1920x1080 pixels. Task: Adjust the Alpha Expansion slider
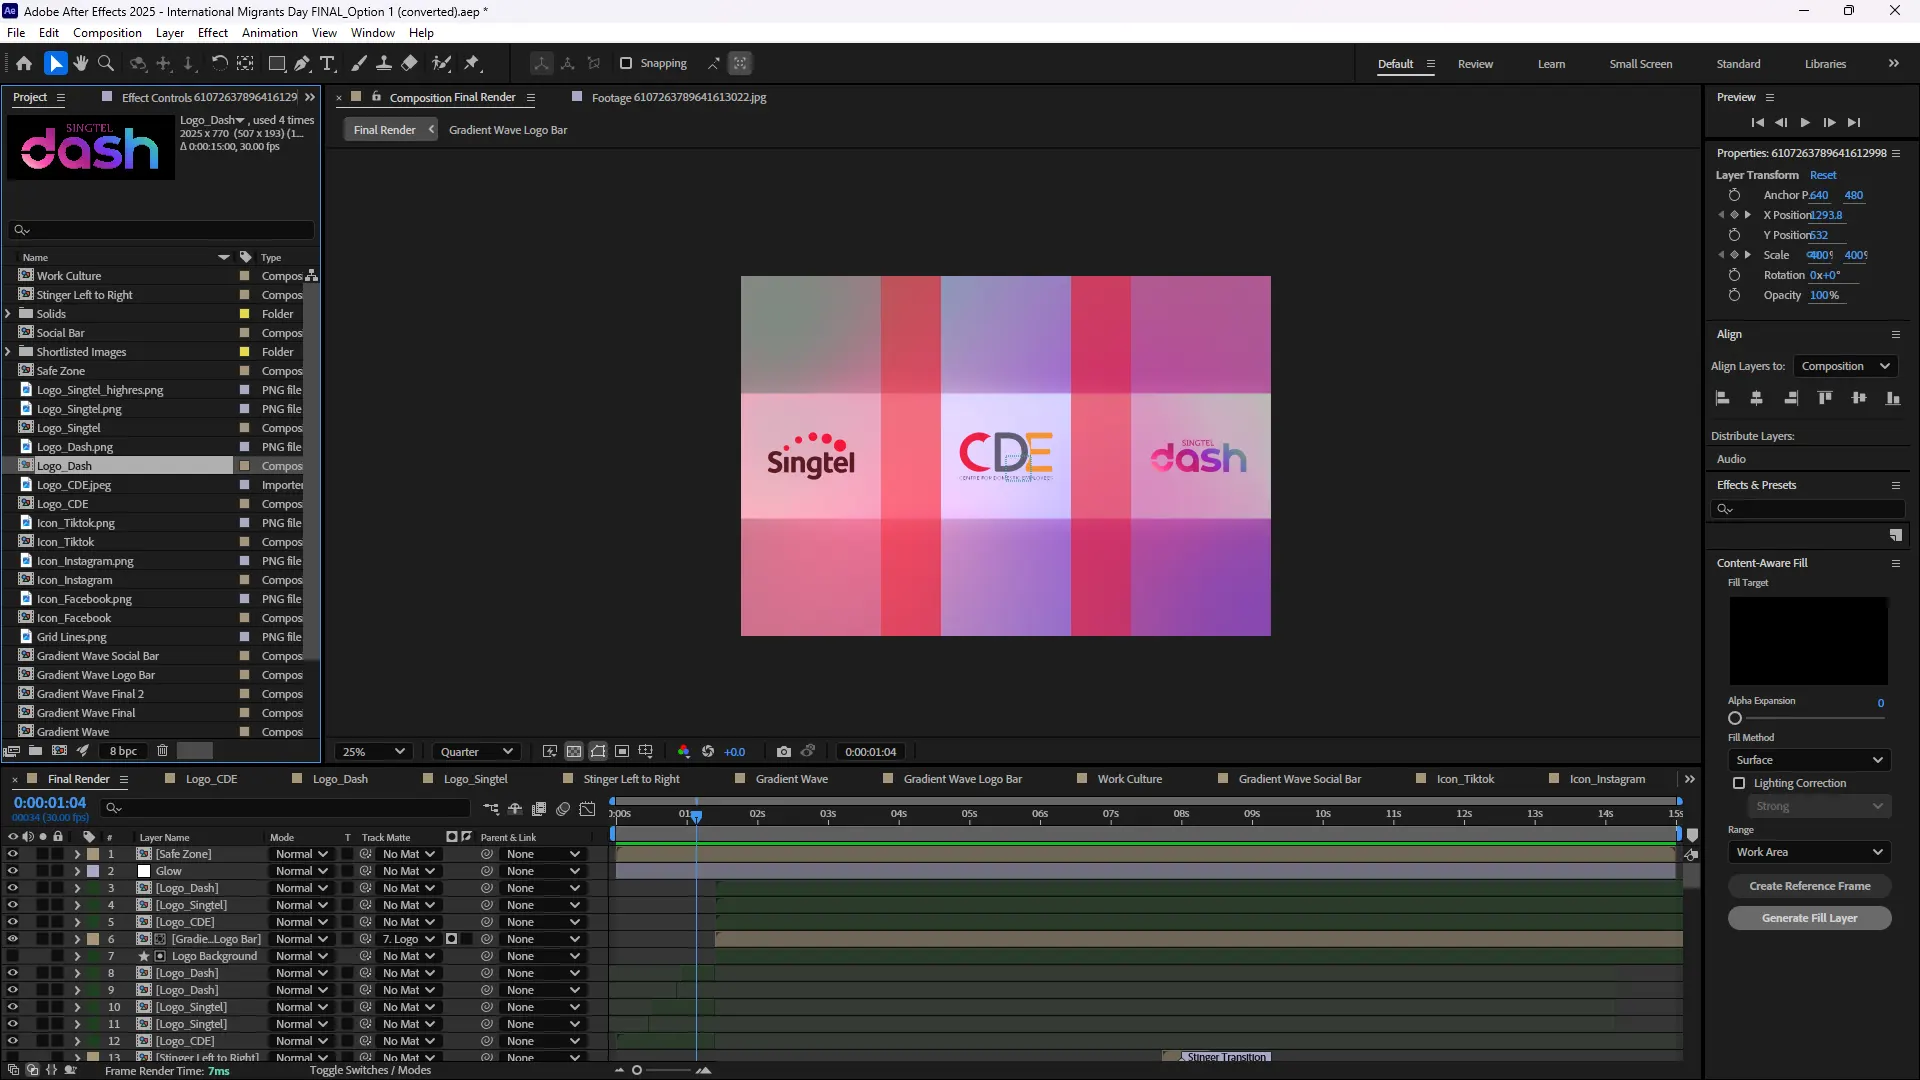click(1735, 718)
